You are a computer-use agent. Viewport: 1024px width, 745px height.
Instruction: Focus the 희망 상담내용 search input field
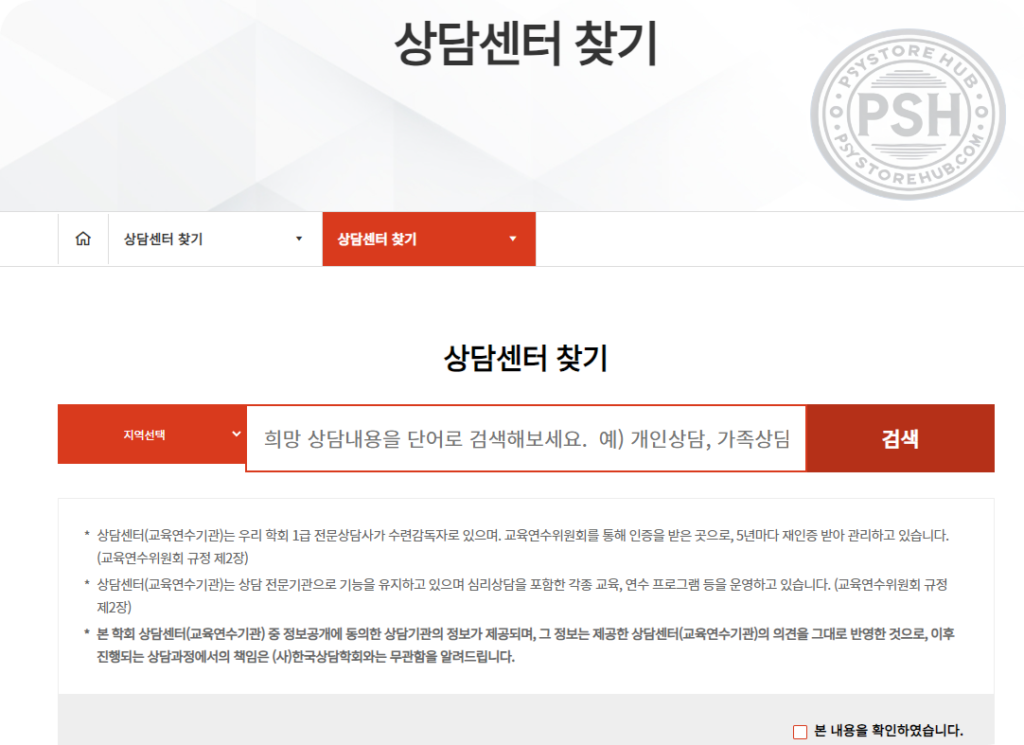(x=526, y=438)
